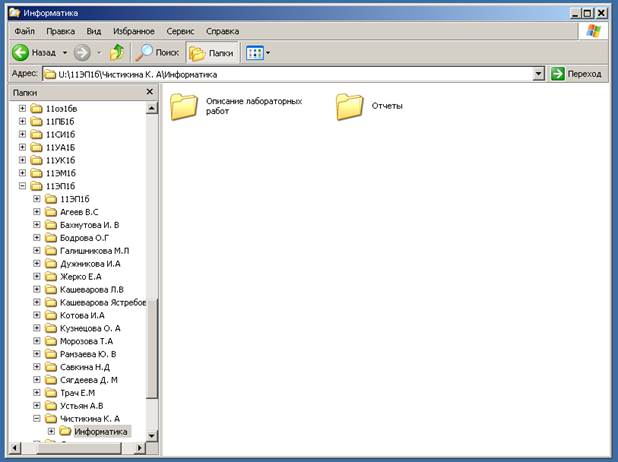Viewport: 618px width, 462px height.
Task: Collapse the 11ЭП1б tree node
Action: [x=23, y=186]
